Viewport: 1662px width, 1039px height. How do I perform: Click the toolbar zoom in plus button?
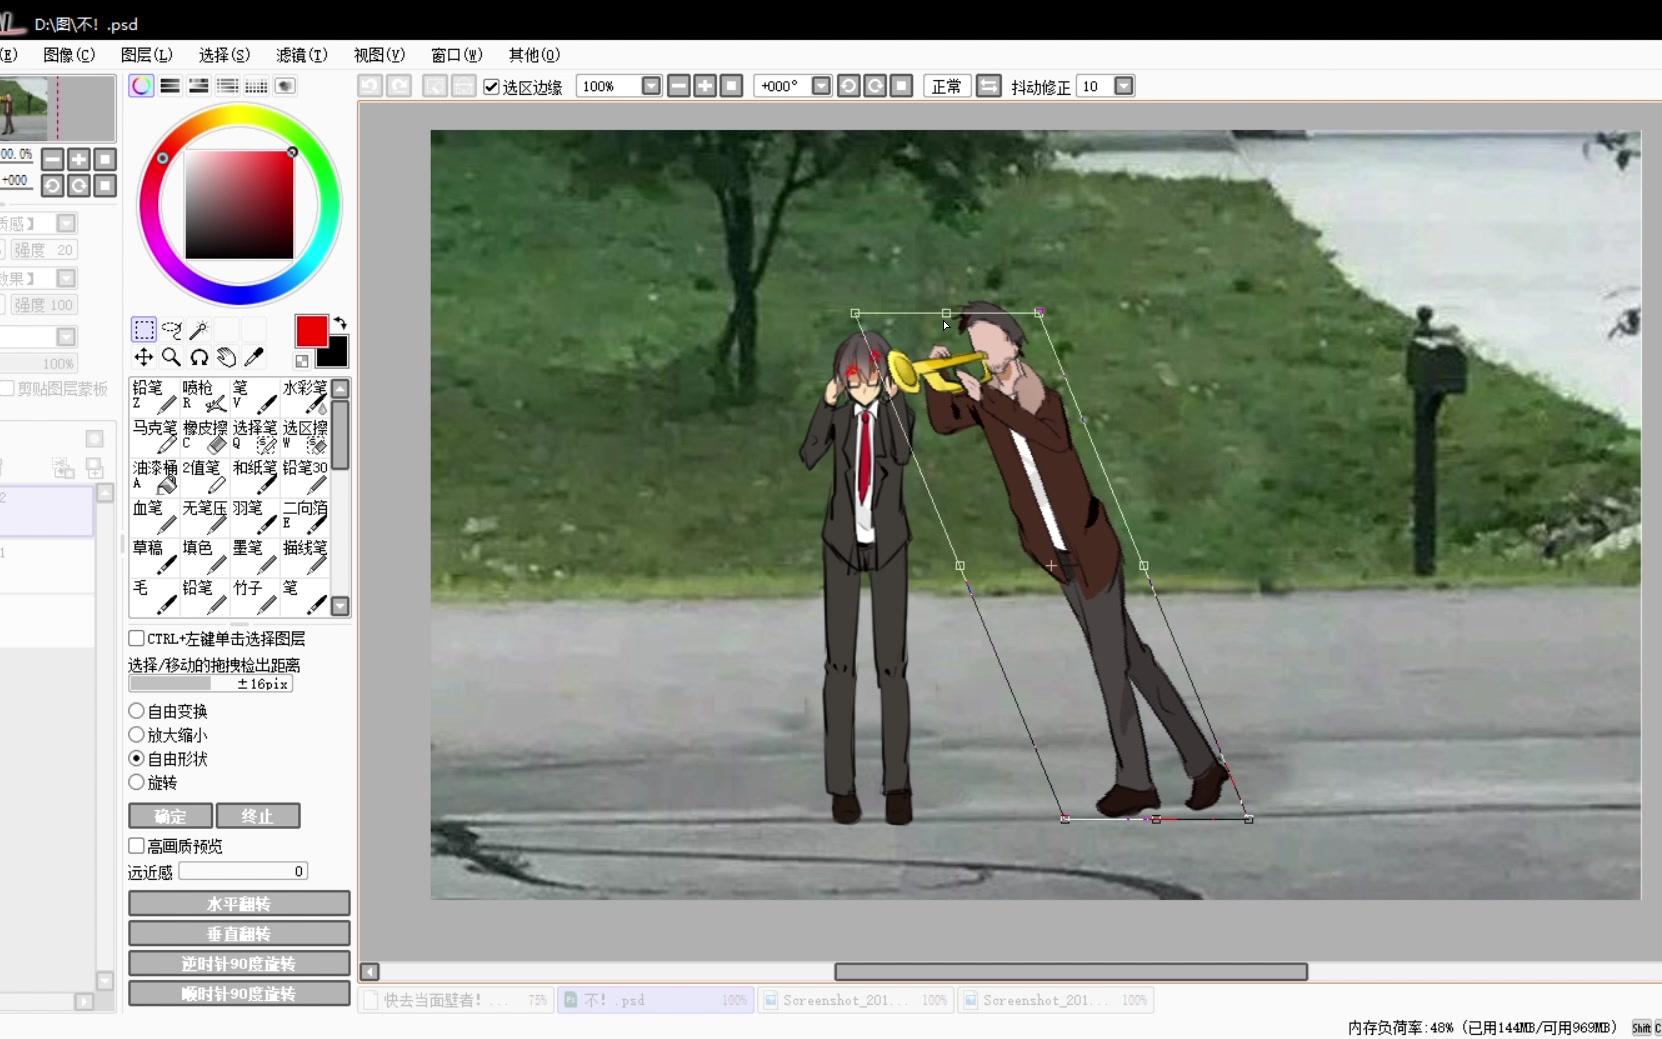[x=705, y=86]
